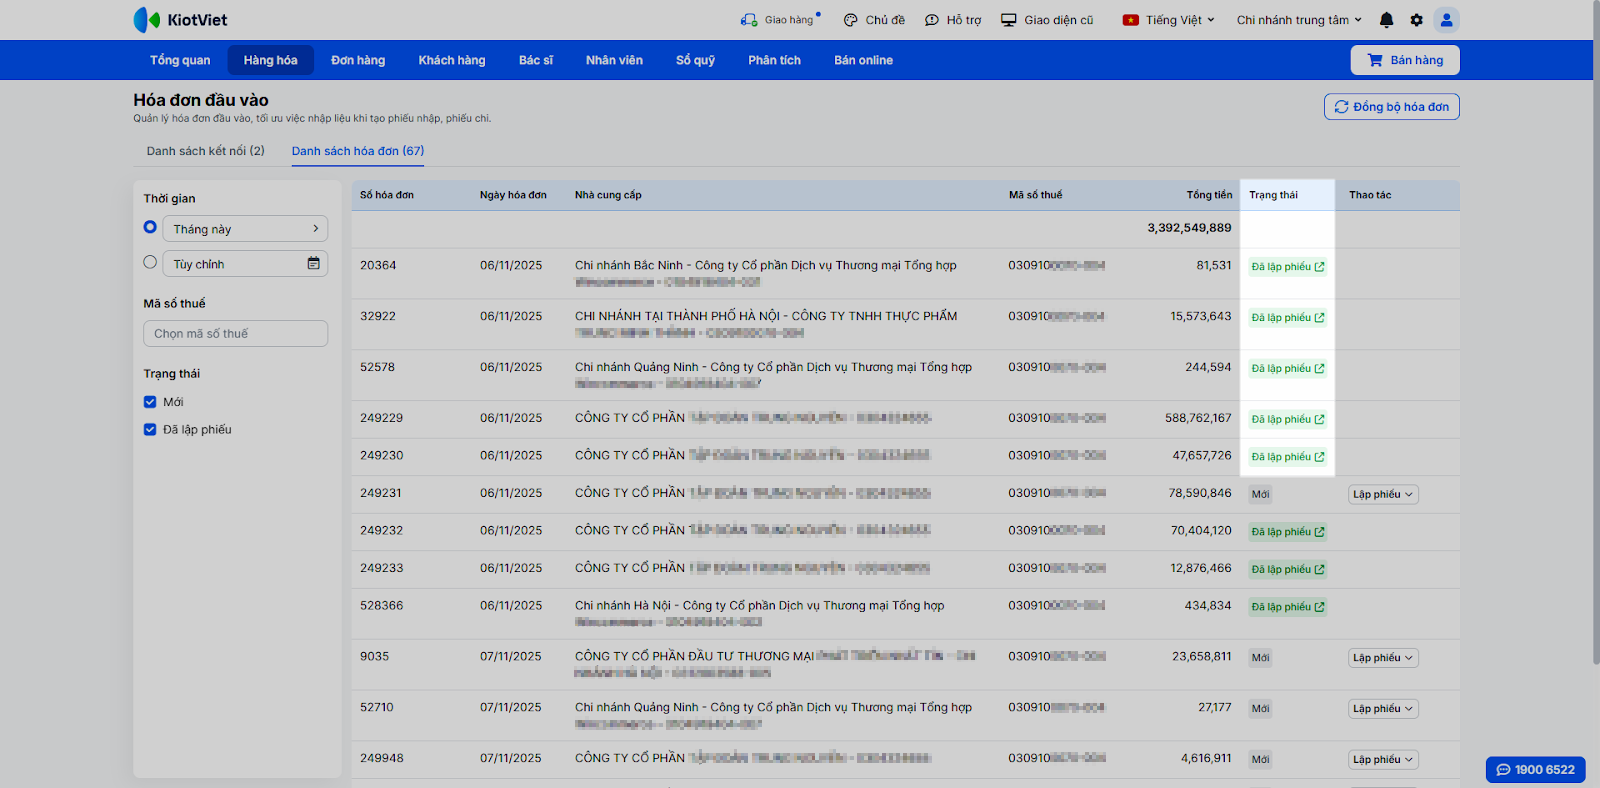Expand the Tiếng Việt language dropdown
Screen dimensions: 1600x788
point(1169,20)
